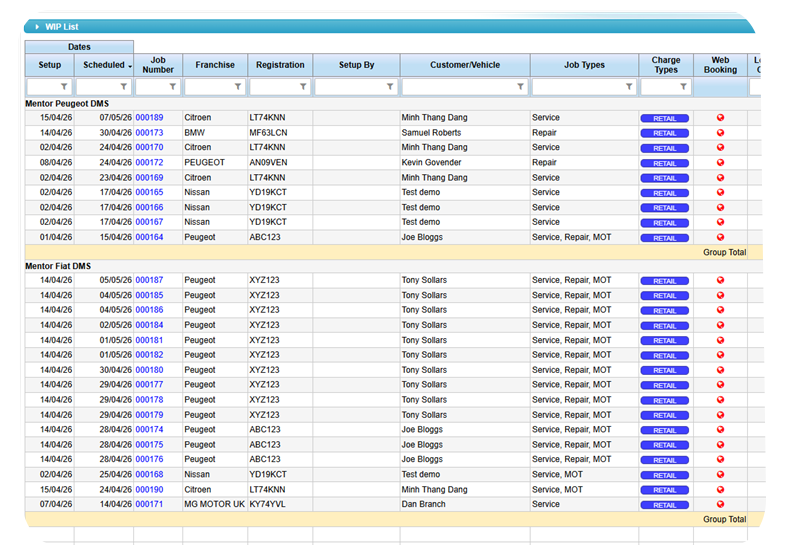Collapse the WIP List panel arrow
Screen dimensions: 792x560
(37, 27)
